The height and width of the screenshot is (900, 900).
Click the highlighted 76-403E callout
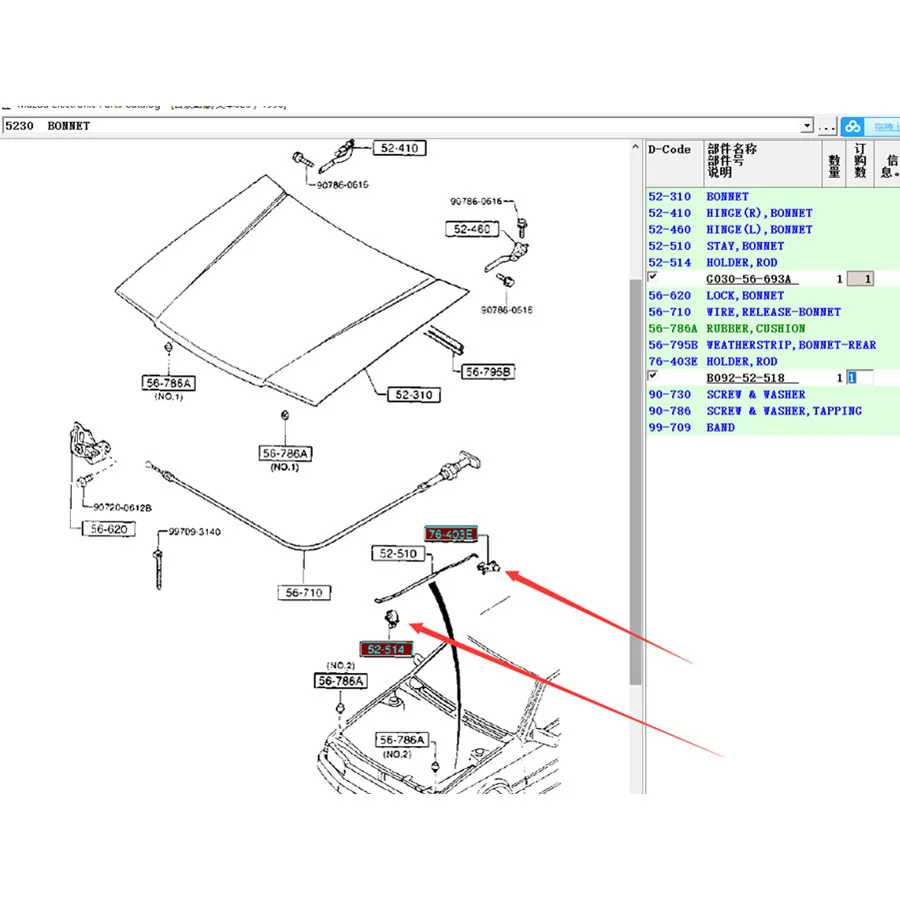[451, 534]
